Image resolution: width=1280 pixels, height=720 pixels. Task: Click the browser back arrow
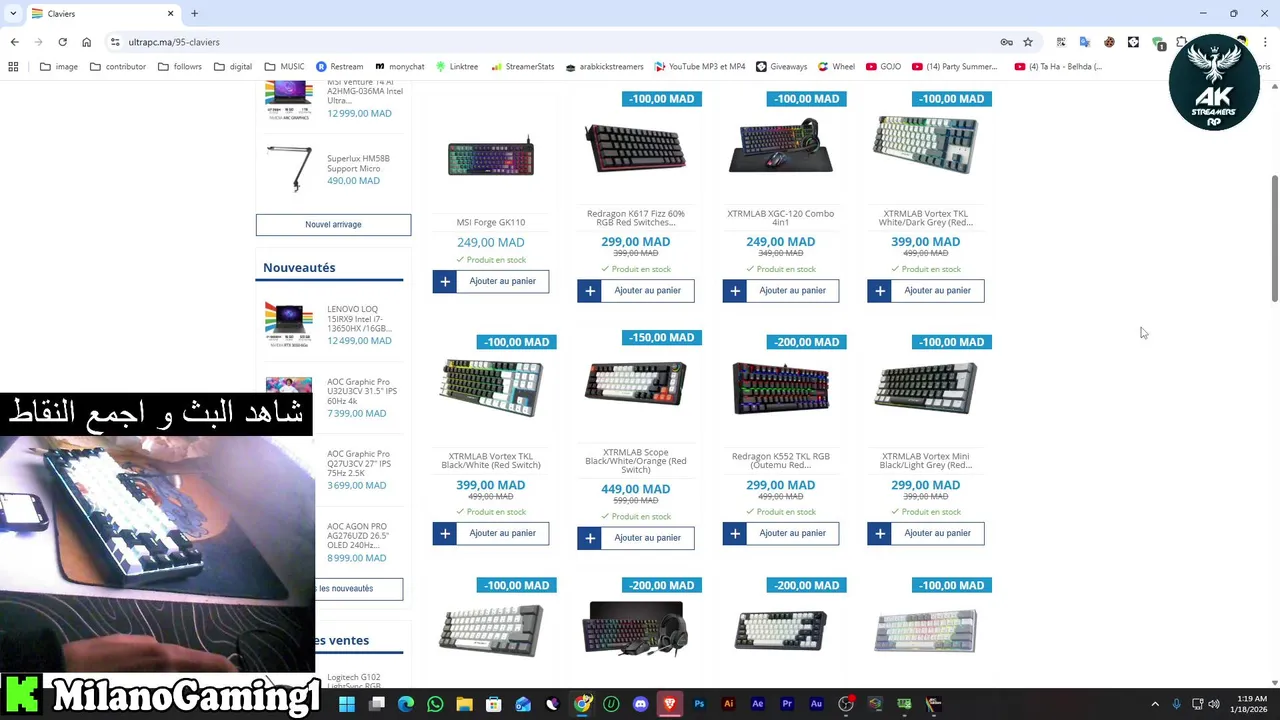point(14,42)
